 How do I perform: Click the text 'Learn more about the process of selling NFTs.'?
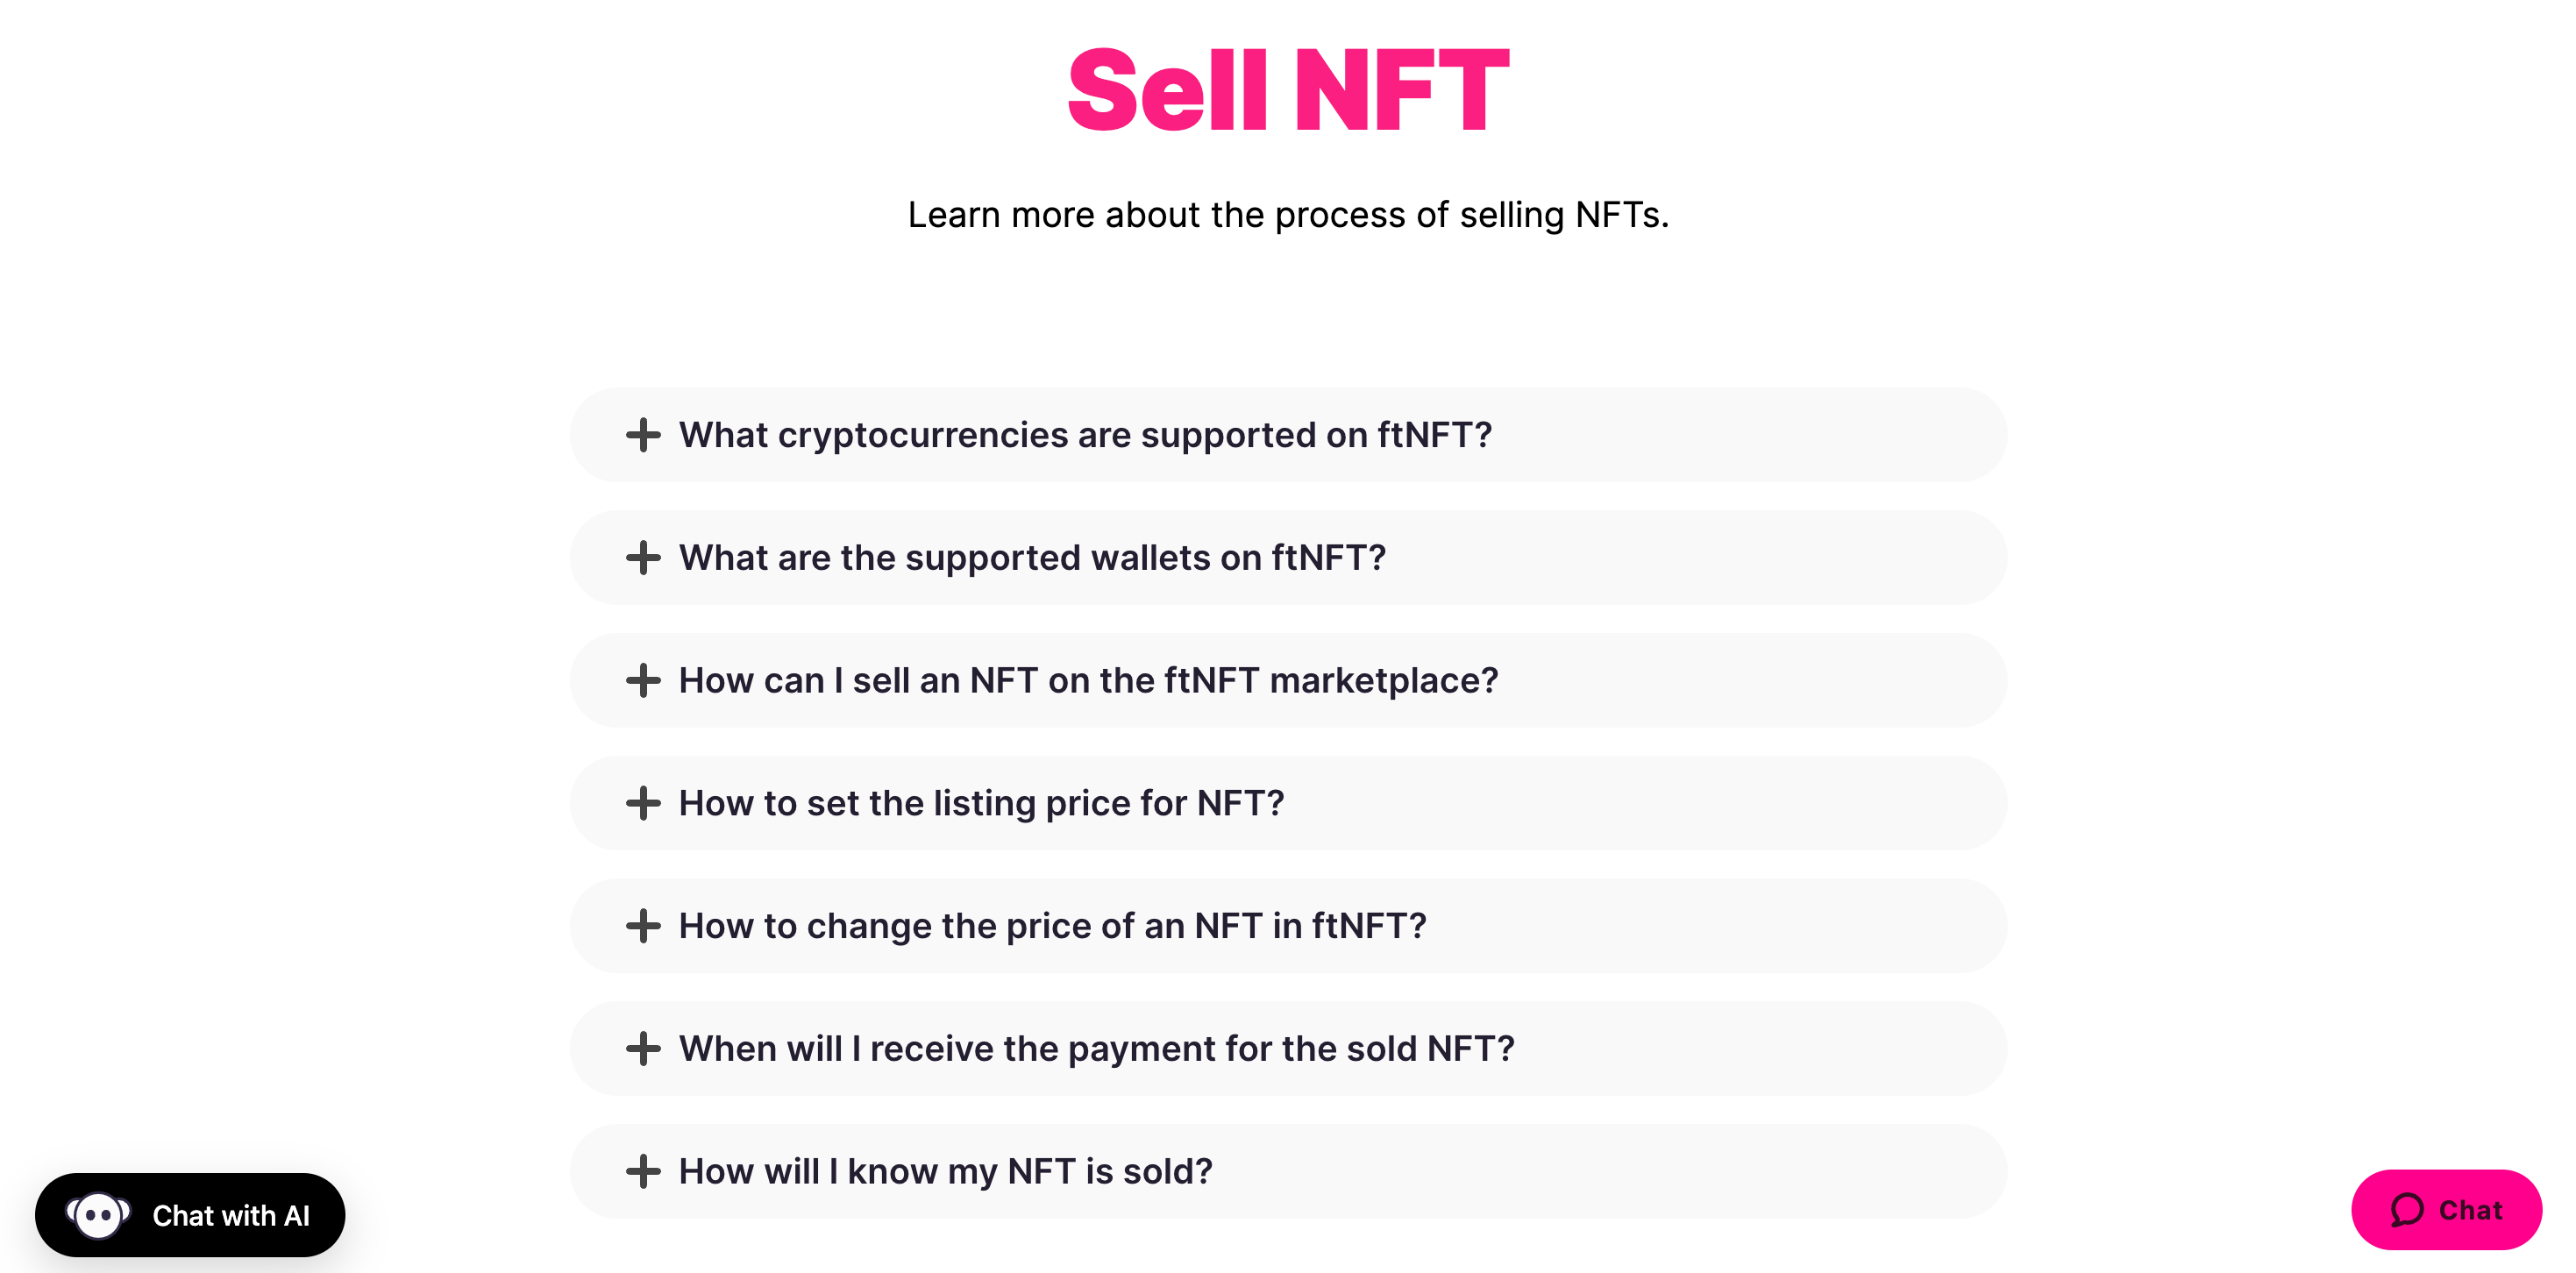pos(1288,213)
